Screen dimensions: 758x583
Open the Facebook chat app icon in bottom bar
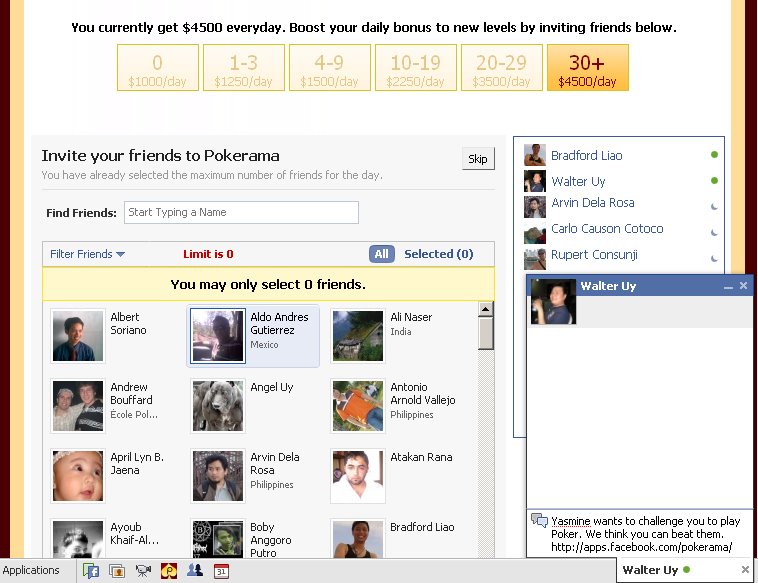pyautogui.click(x=91, y=571)
